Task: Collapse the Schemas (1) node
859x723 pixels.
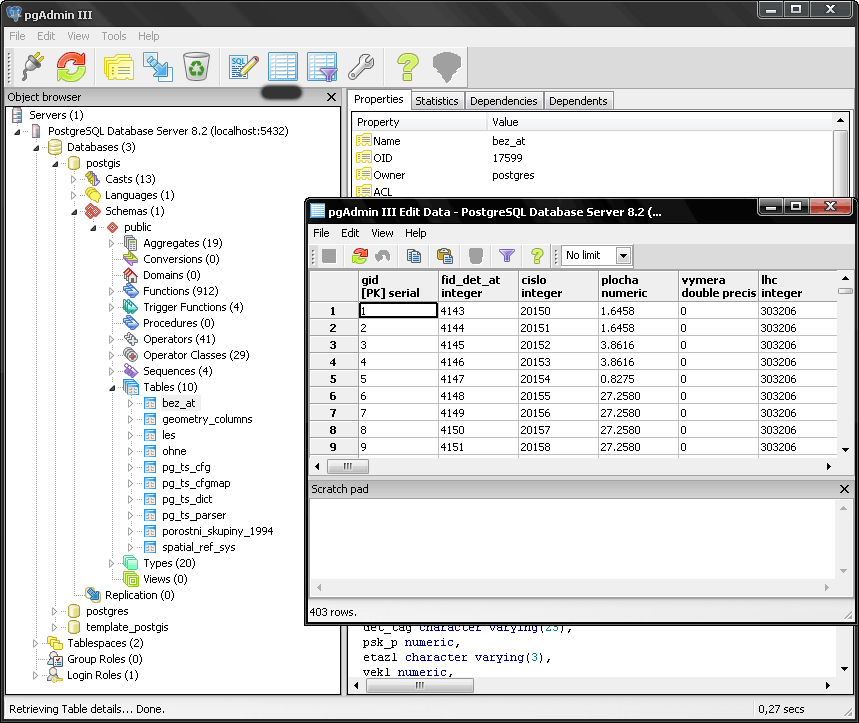Action: (74, 211)
